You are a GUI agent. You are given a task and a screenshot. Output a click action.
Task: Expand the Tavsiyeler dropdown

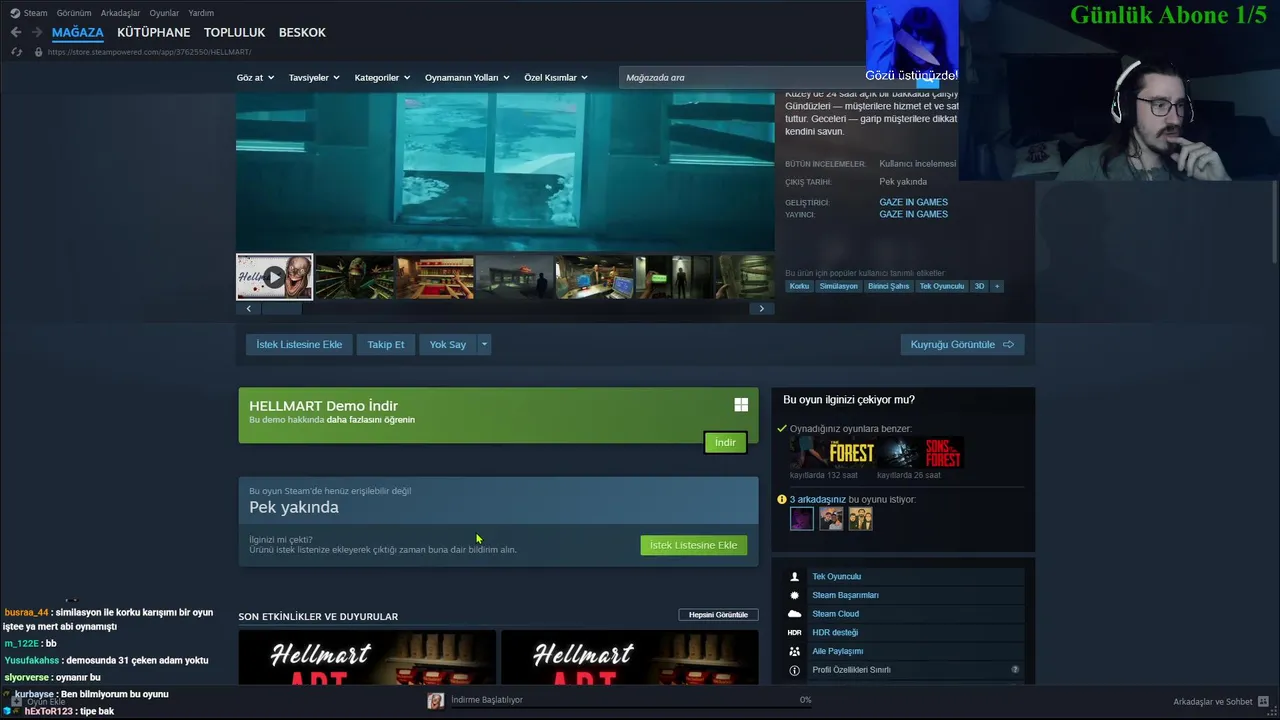tap(314, 77)
